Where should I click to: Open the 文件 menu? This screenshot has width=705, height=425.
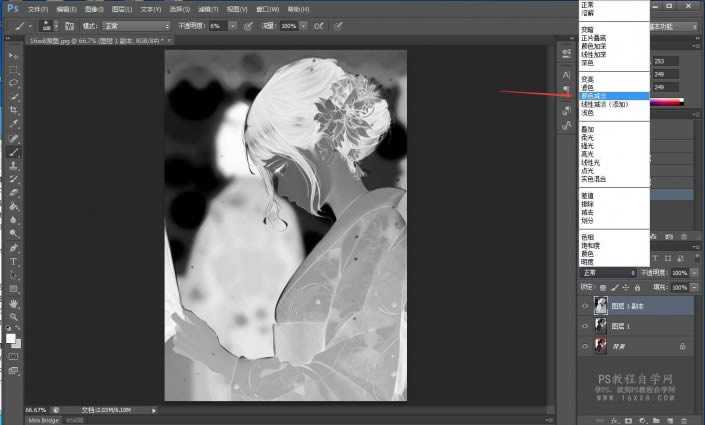click(37, 7)
